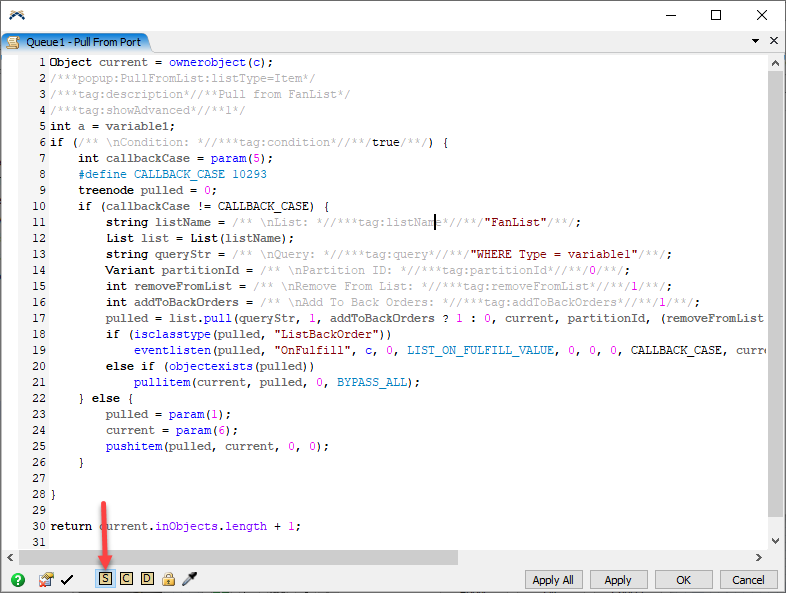Screen dimensions: 786x593
Task: Click the vertical scrollbar down arrow
Action: (775, 541)
